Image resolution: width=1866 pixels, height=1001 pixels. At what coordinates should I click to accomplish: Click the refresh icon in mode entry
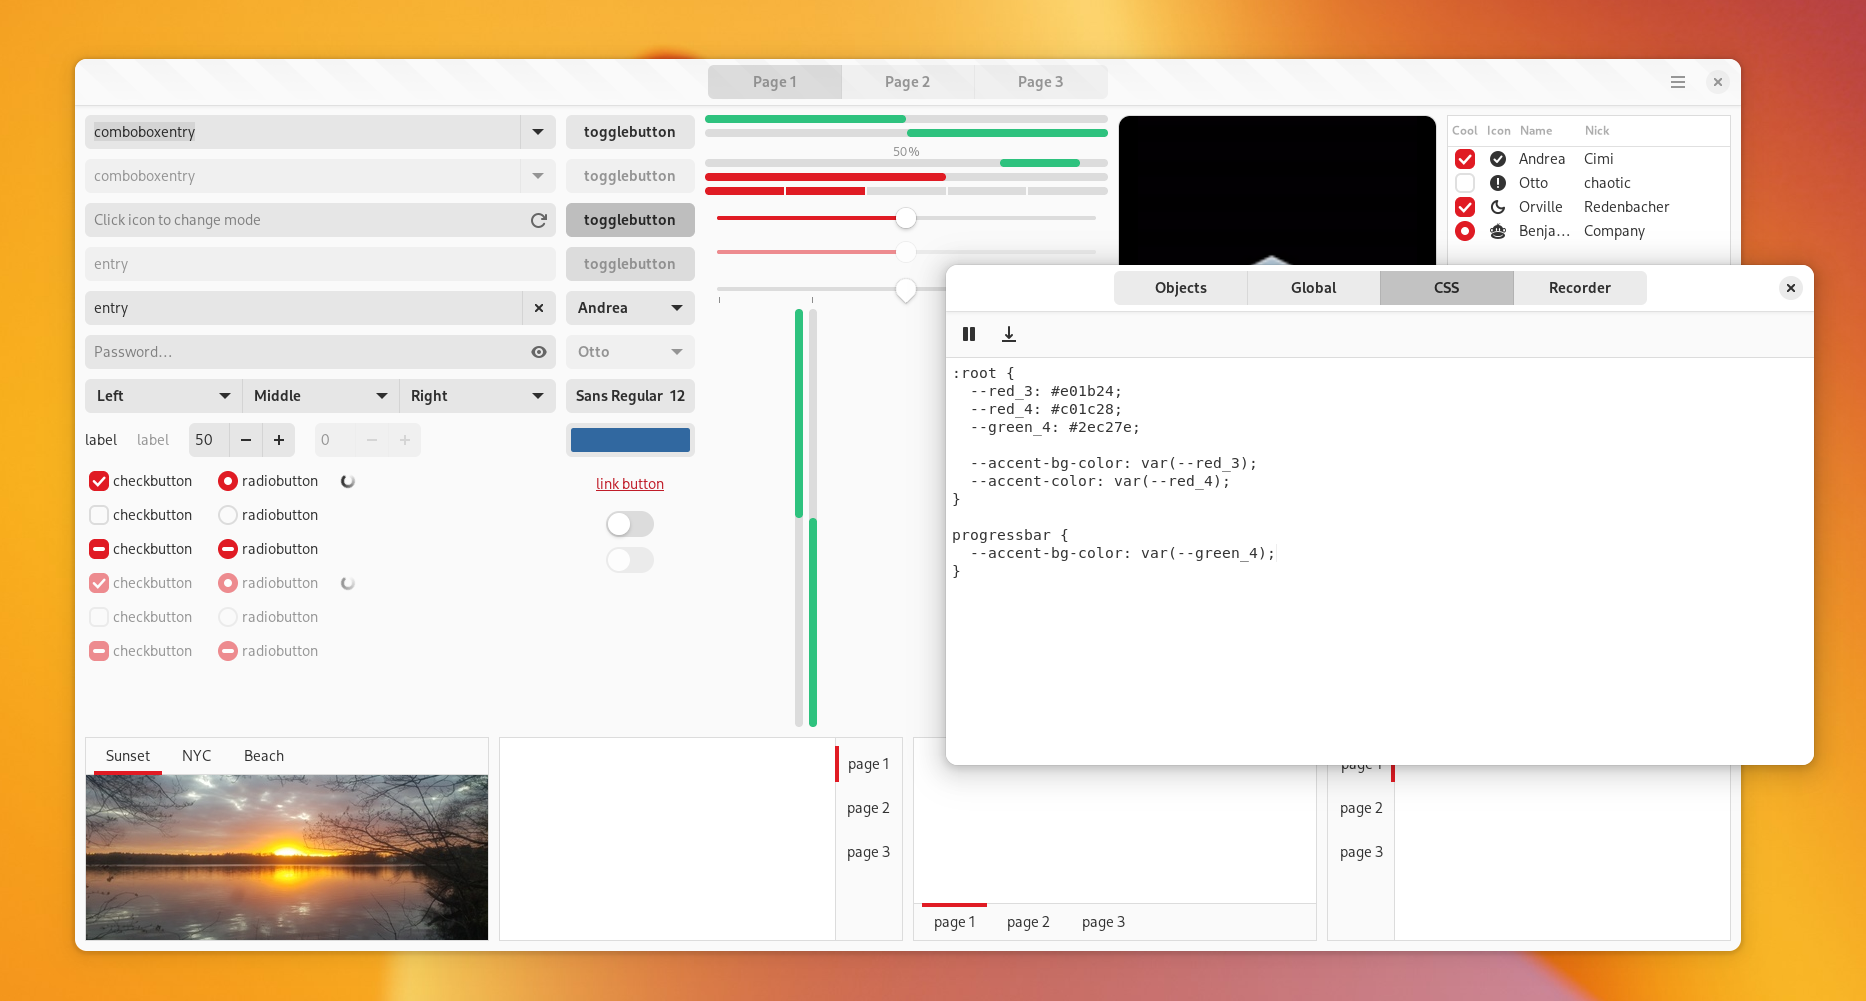[x=539, y=220]
